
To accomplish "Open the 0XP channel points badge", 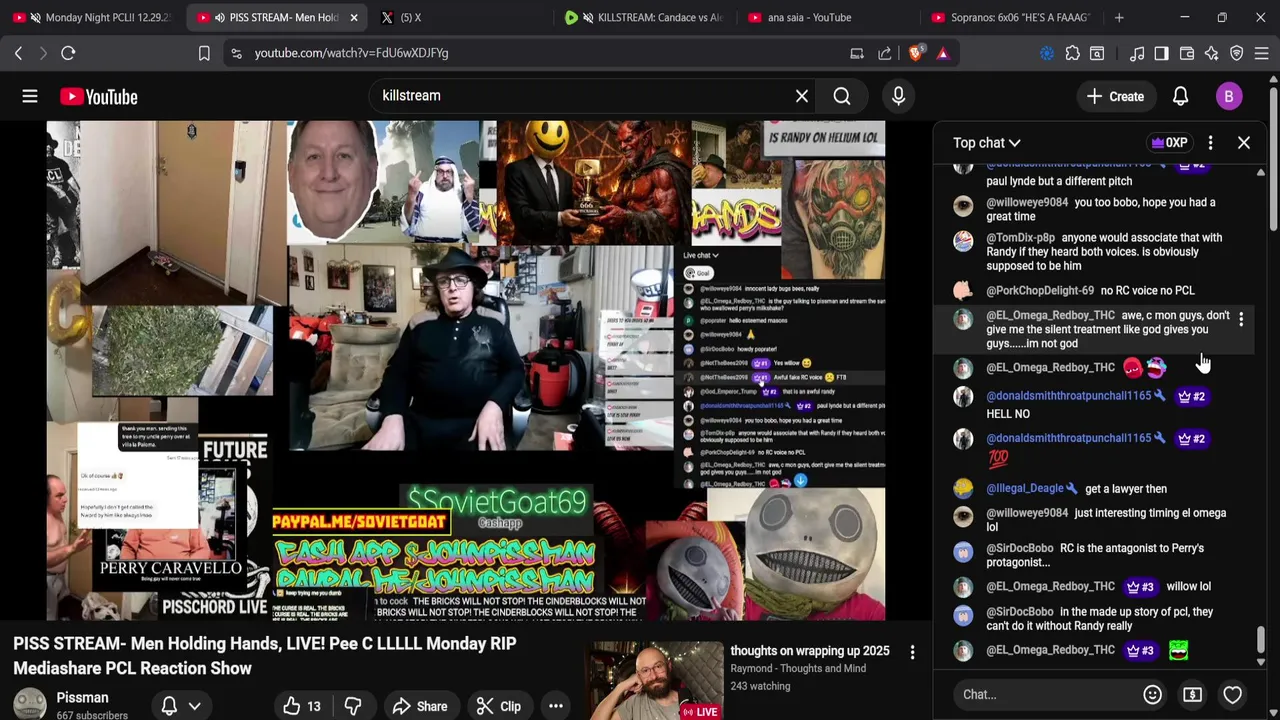I will [1169, 143].
